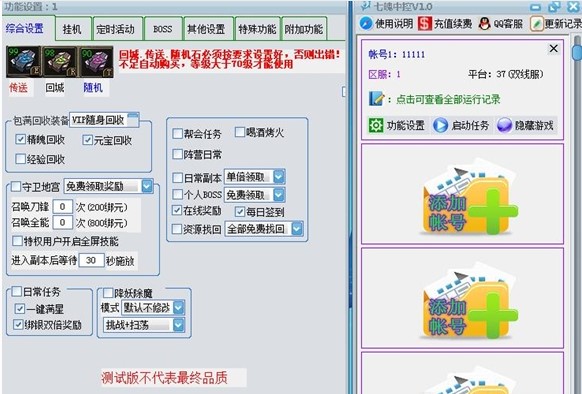The height and width of the screenshot is (394, 582).
Task: Click 平台: 37(双线服) text
Action: [x=506, y=74]
